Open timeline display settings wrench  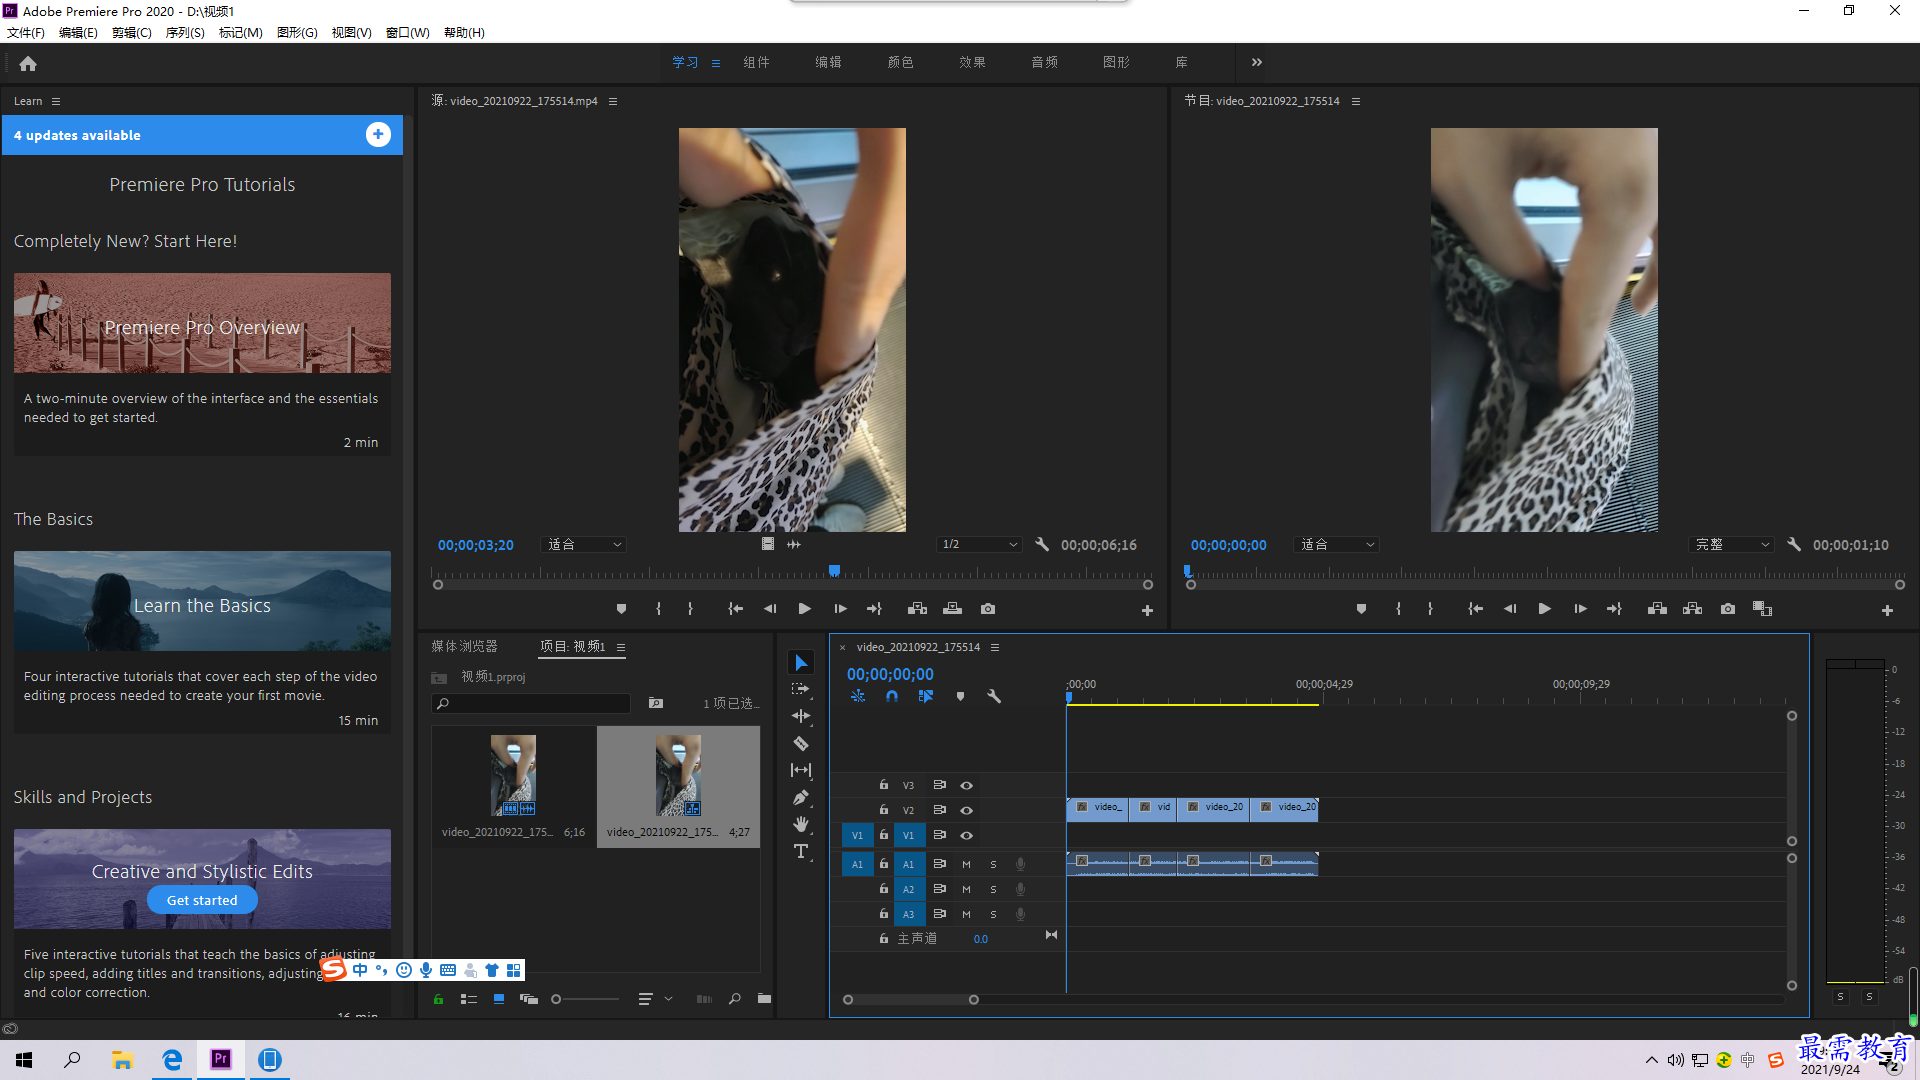(994, 696)
